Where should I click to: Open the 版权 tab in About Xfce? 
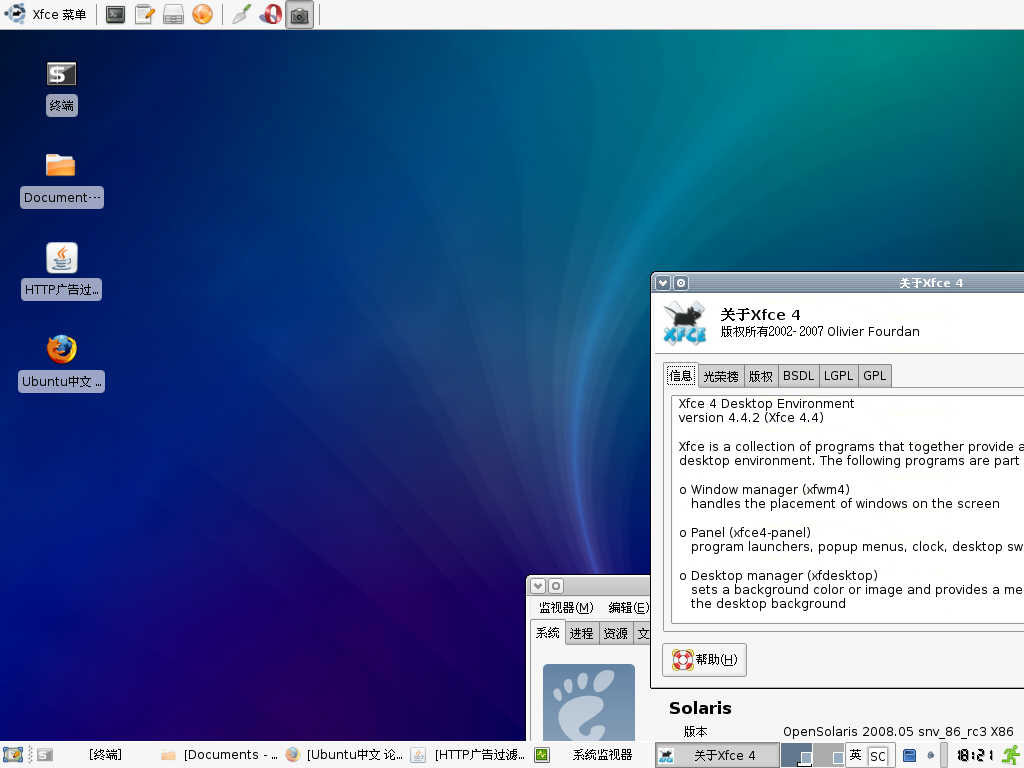[x=760, y=376]
